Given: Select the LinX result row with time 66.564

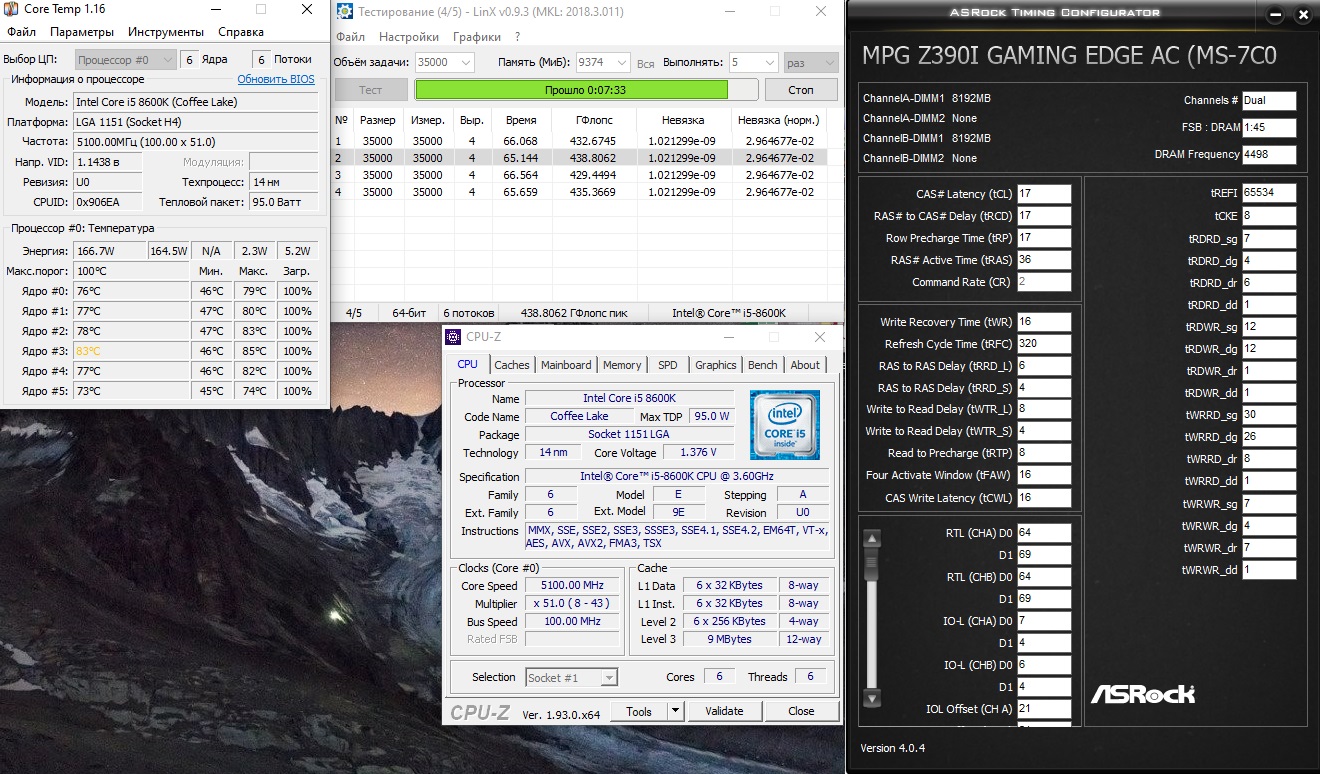Looking at the screenshot, I should point(580,175).
